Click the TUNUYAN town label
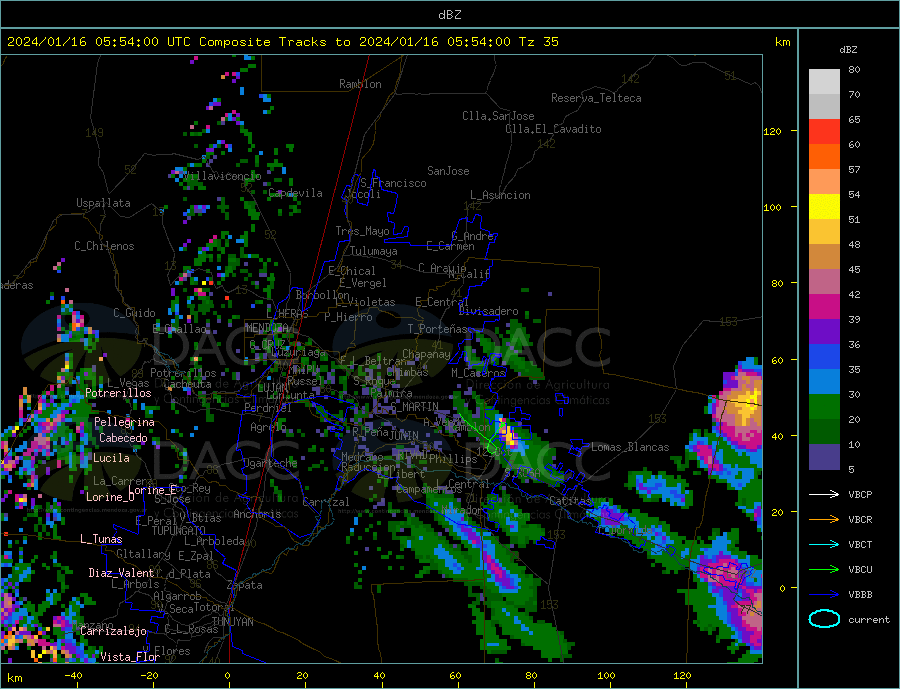The height and width of the screenshot is (689, 900). pyautogui.click(x=232, y=622)
